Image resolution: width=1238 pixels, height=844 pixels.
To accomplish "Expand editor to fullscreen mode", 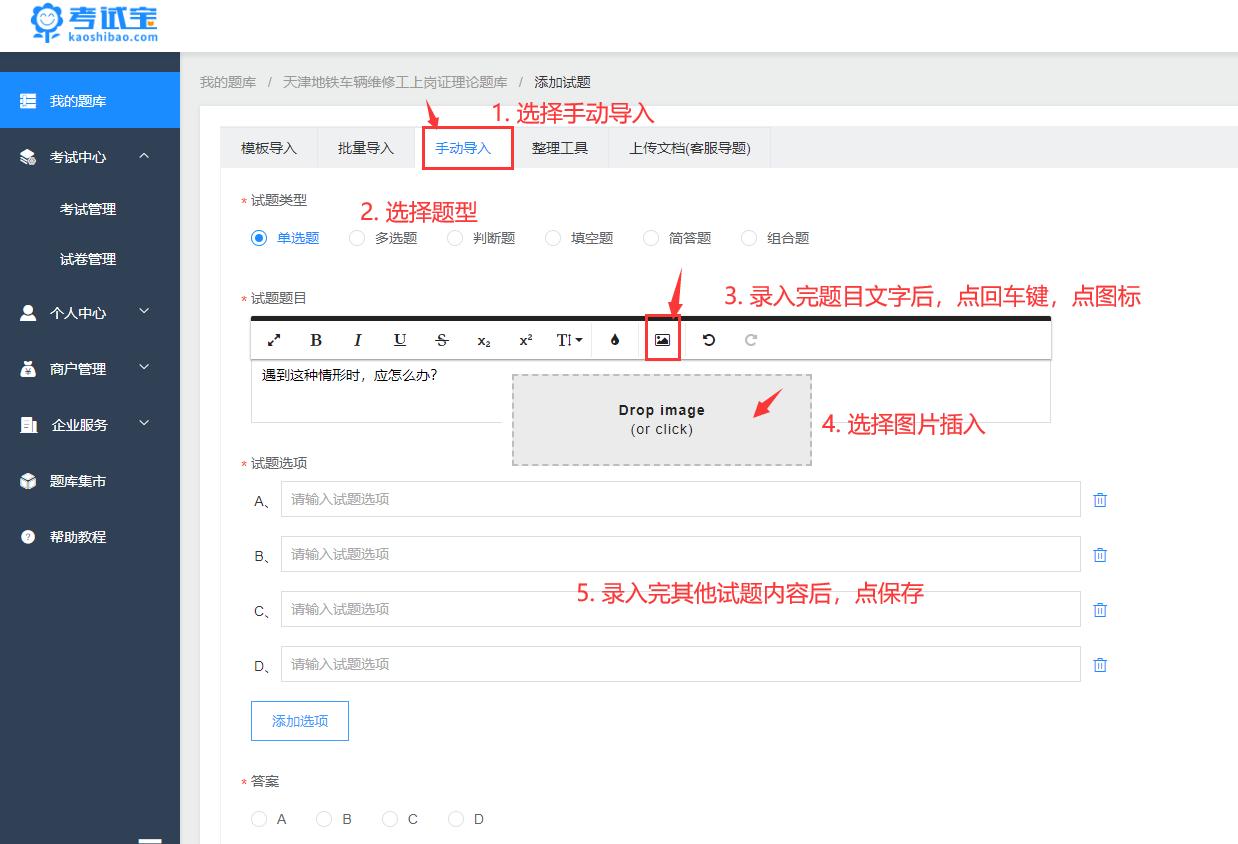I will pyautogui.click(x=274, y=340).
